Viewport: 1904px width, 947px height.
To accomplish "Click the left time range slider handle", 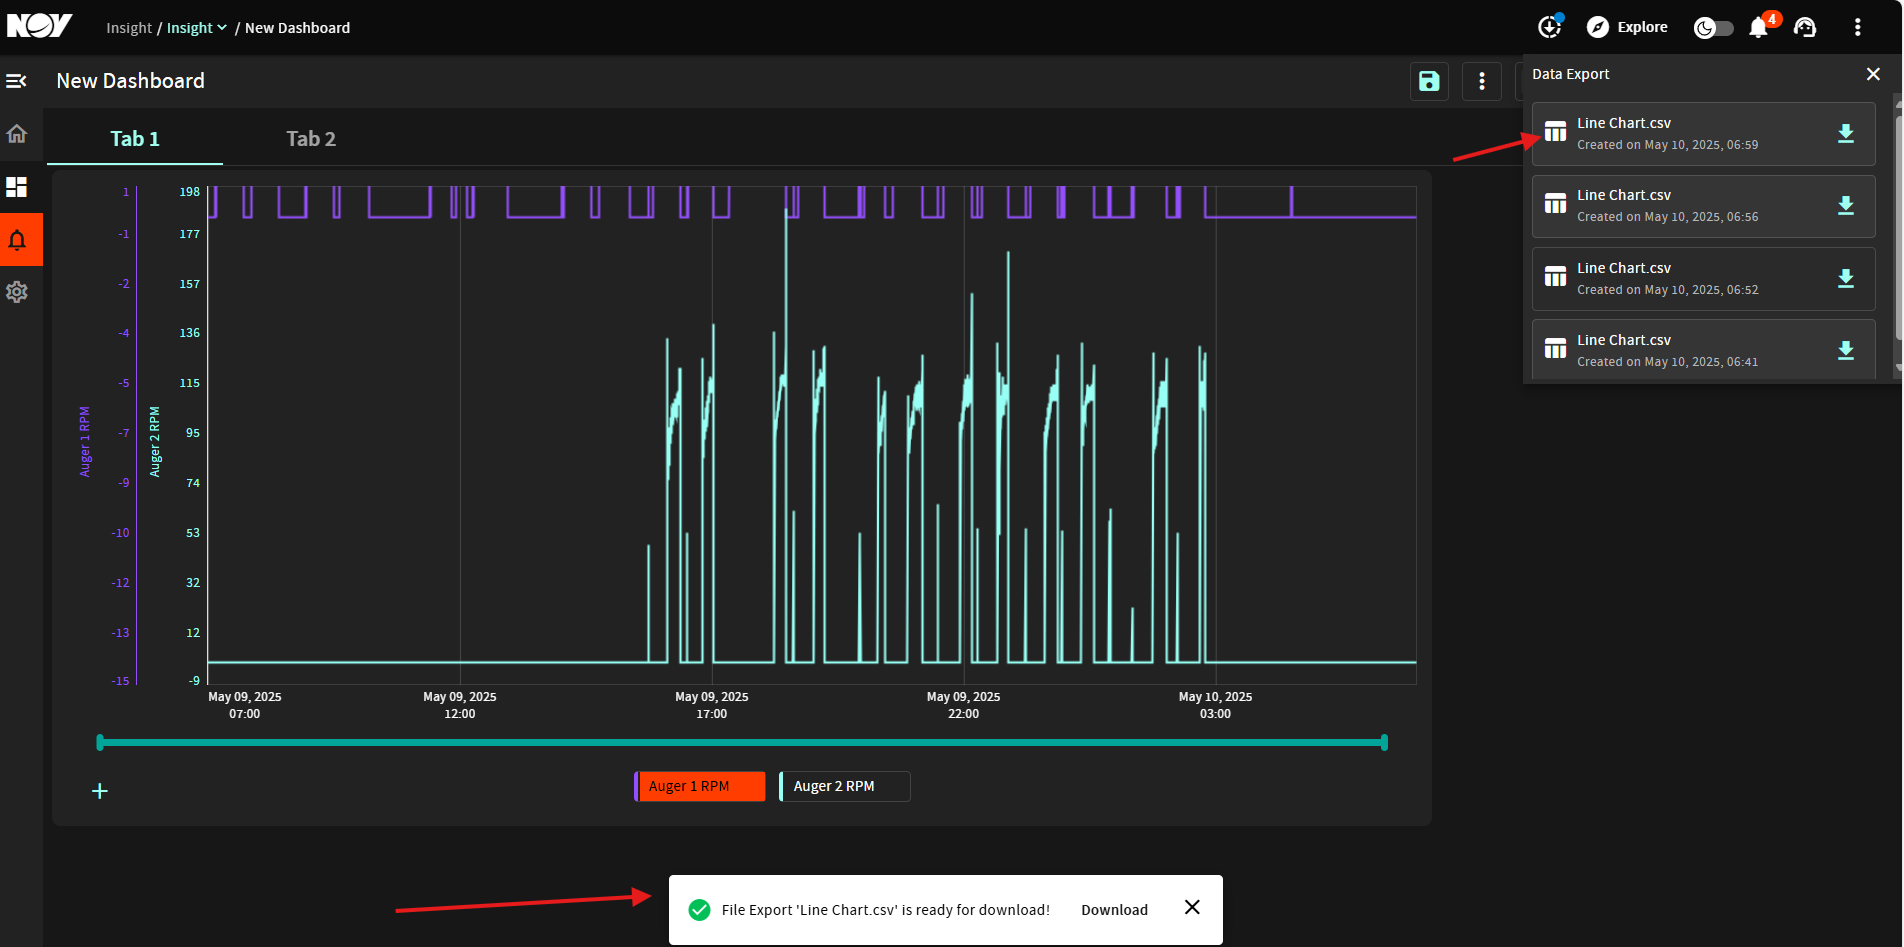I will click(100, 743).
